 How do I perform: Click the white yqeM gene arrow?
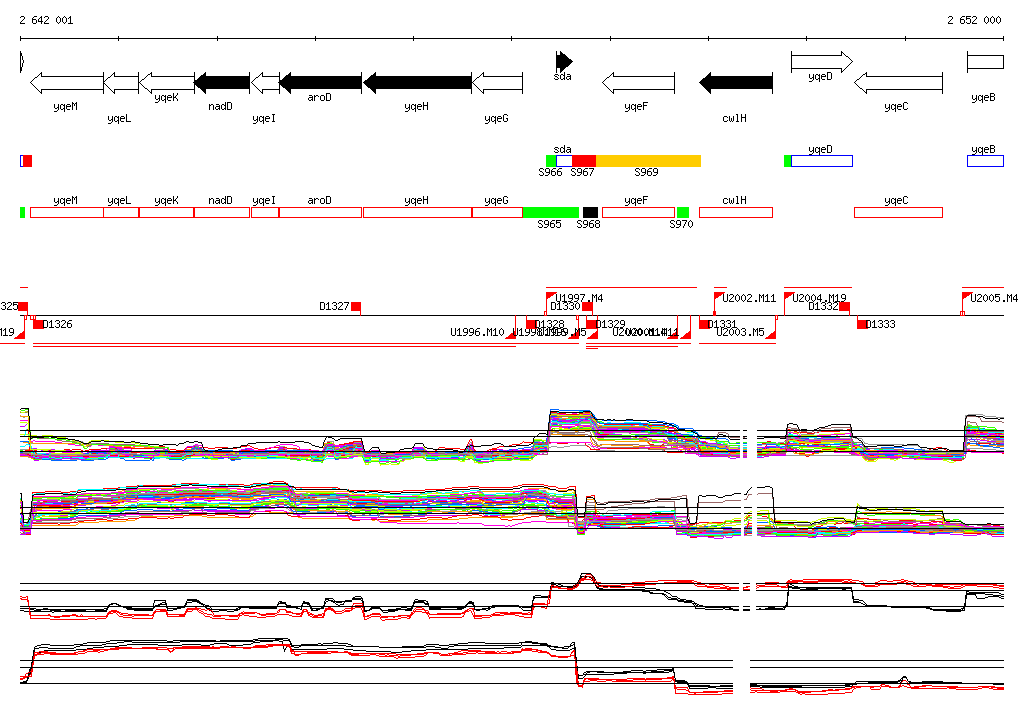[67, 83]
